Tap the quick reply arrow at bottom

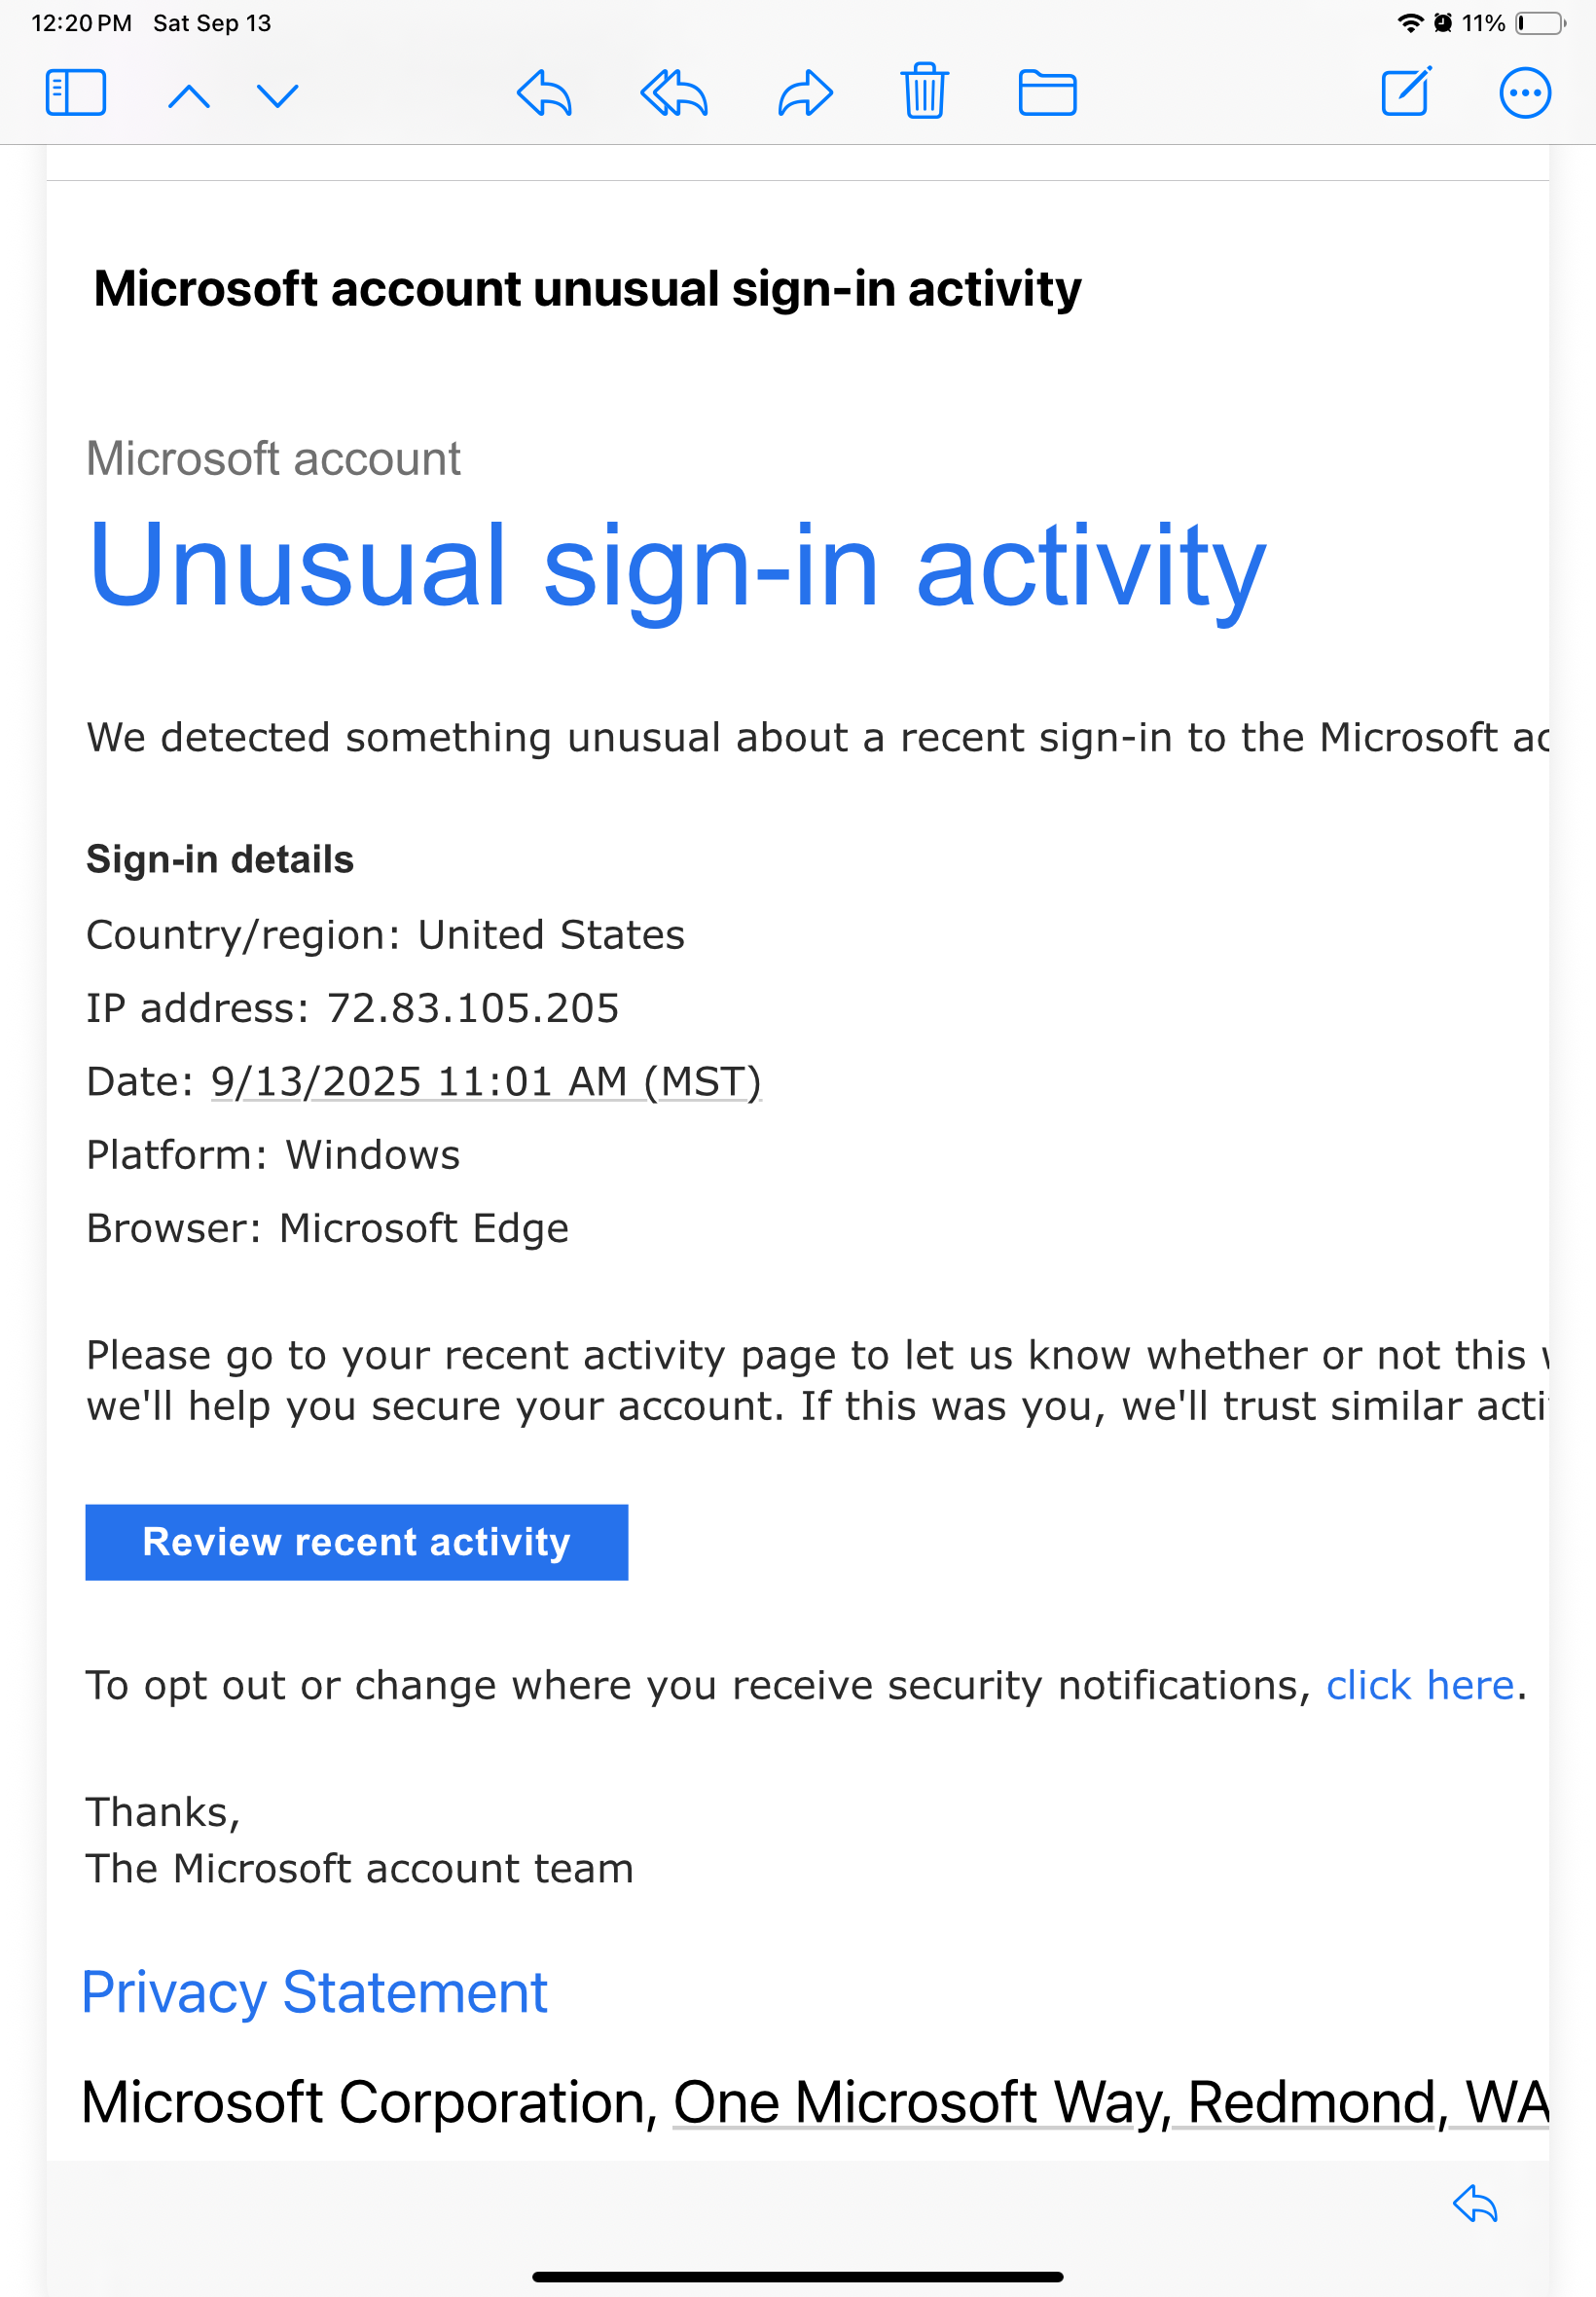pos(1475,2204)
